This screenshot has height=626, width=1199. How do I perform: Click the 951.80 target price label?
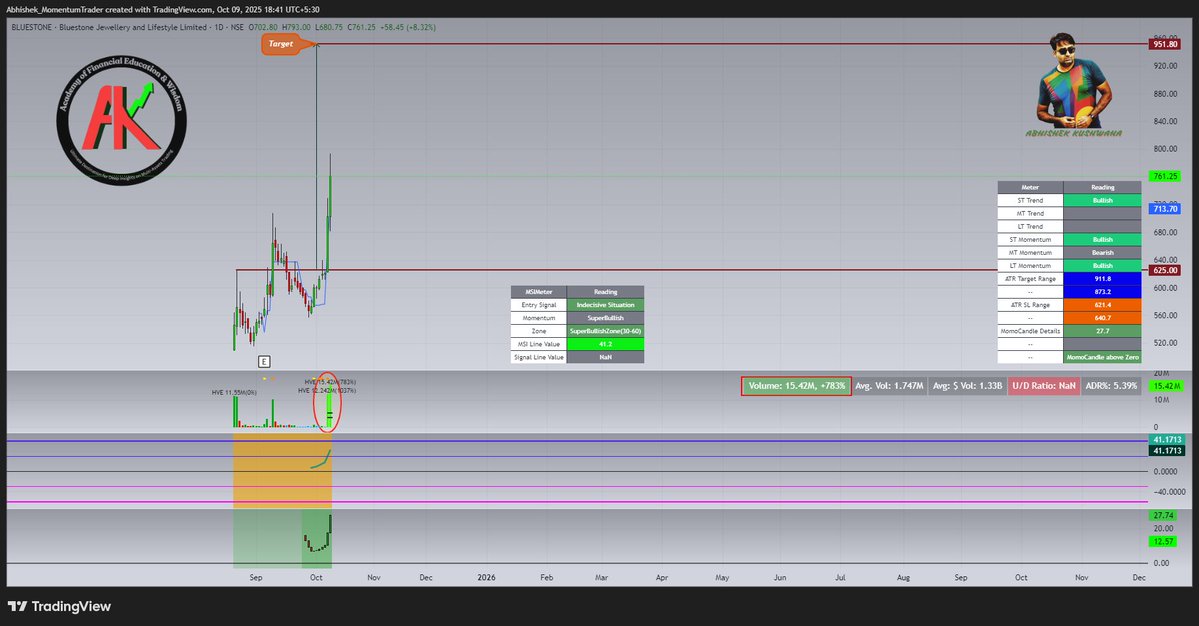[x=1165, y=44]
